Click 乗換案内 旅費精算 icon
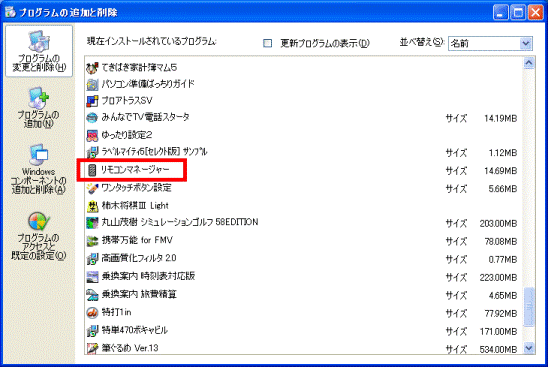The height and width of the screenshot is (367, 548). [92, 295]
